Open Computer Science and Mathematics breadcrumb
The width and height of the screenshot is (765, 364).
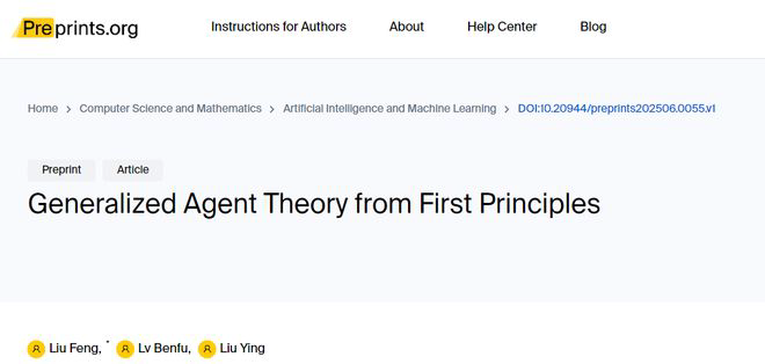[x=170, y=108]
